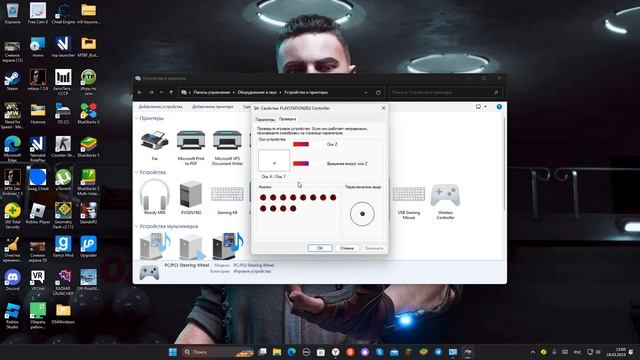Click the taskbar search box
Viewport: 640px width, 360px height.
(217, 352)
